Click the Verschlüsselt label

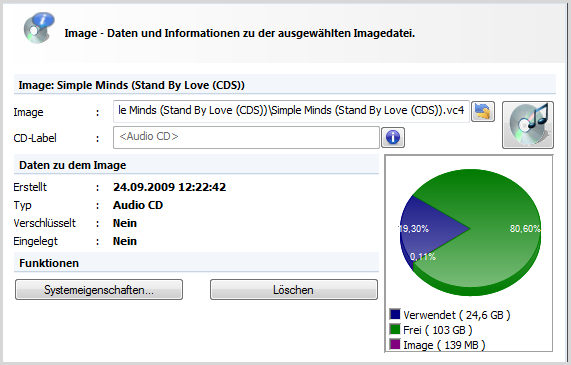pyautogui.click(x=44, y=223)
